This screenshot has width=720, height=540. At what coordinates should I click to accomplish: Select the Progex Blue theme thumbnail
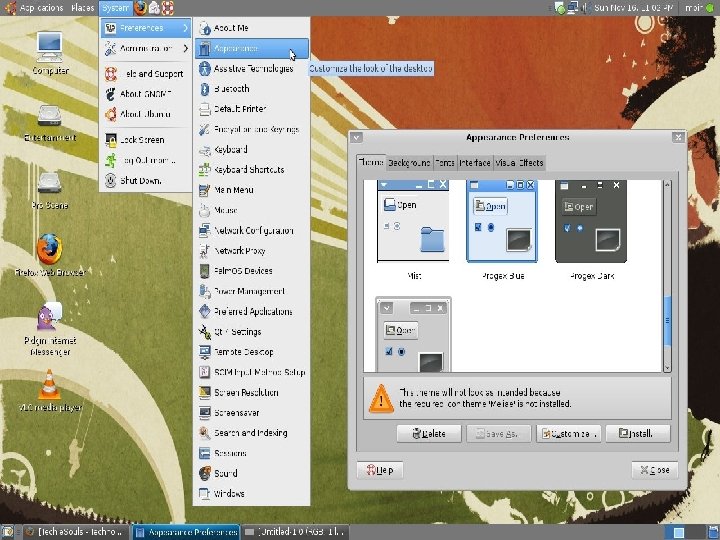click(502, 221)
